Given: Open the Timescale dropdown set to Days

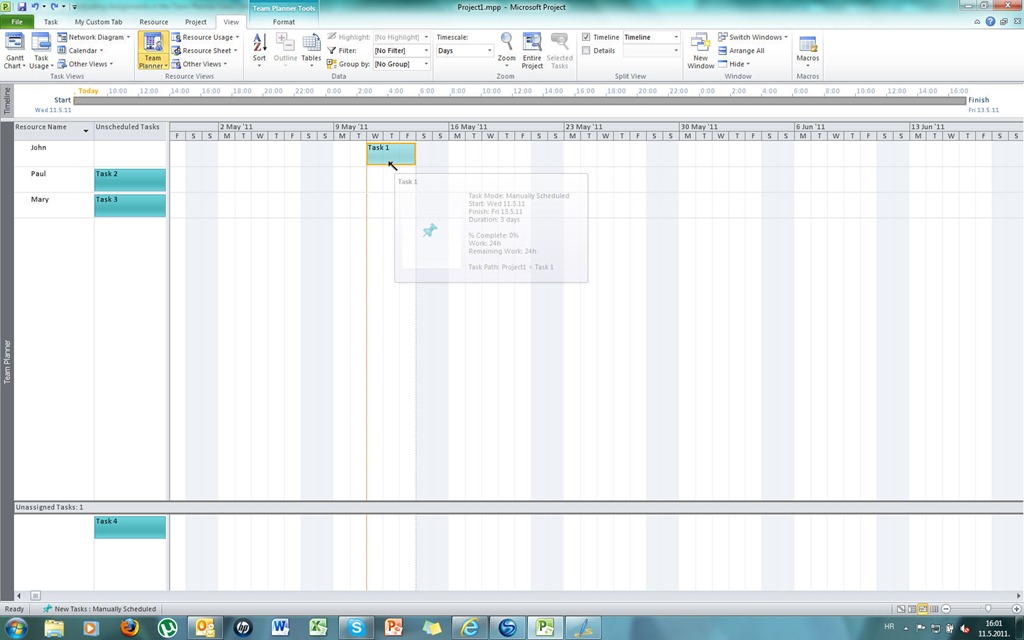Looking at the screenshot, I should (489, 50).
